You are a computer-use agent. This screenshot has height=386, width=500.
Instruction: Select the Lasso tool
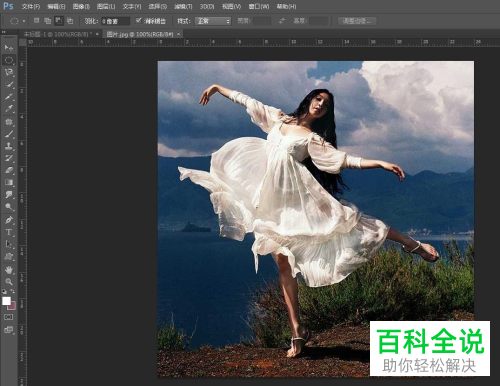(9, 72)
